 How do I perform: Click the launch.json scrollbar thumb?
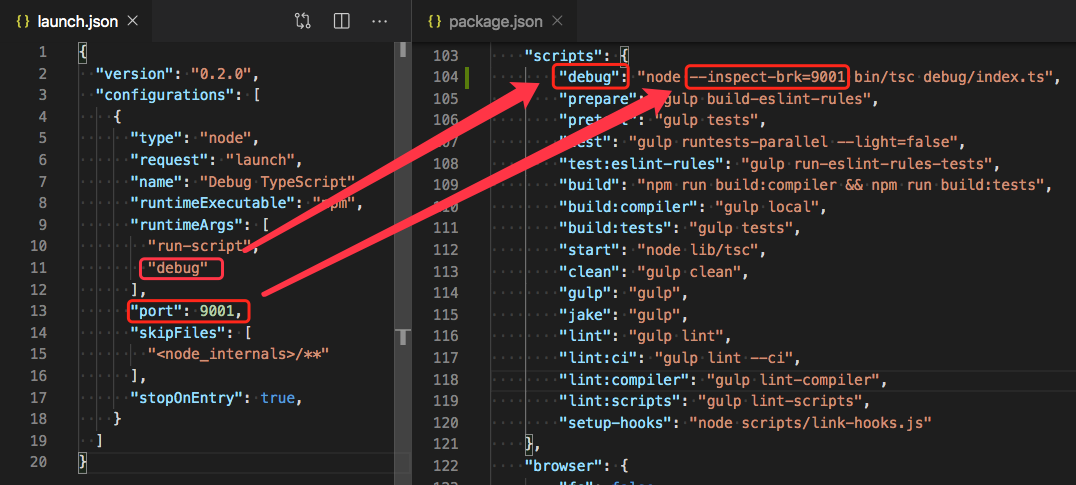402,50
